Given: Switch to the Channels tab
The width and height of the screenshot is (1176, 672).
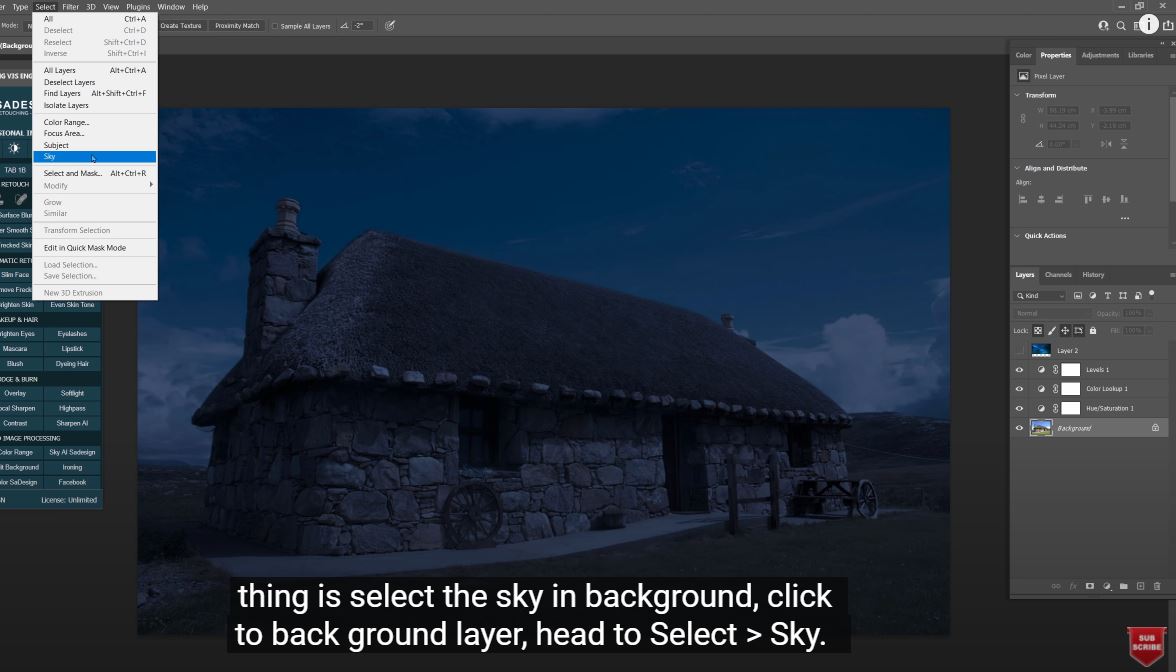Looking at the screenshot, I should coord(1058,275).
